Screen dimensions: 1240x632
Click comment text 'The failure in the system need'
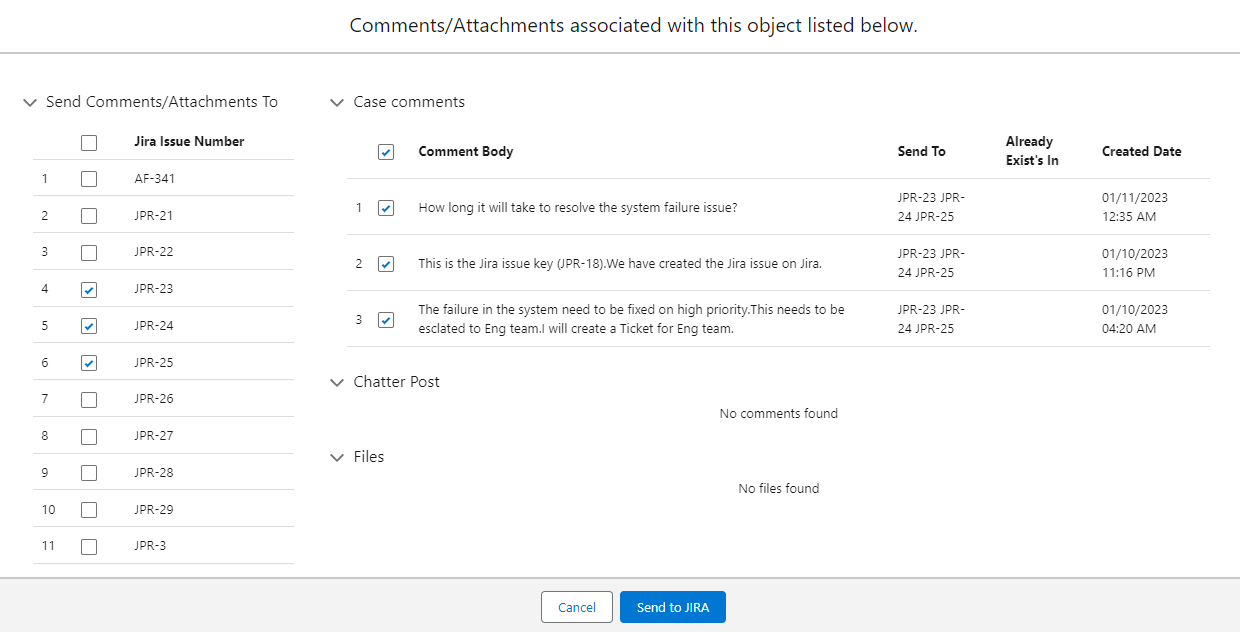632,319
